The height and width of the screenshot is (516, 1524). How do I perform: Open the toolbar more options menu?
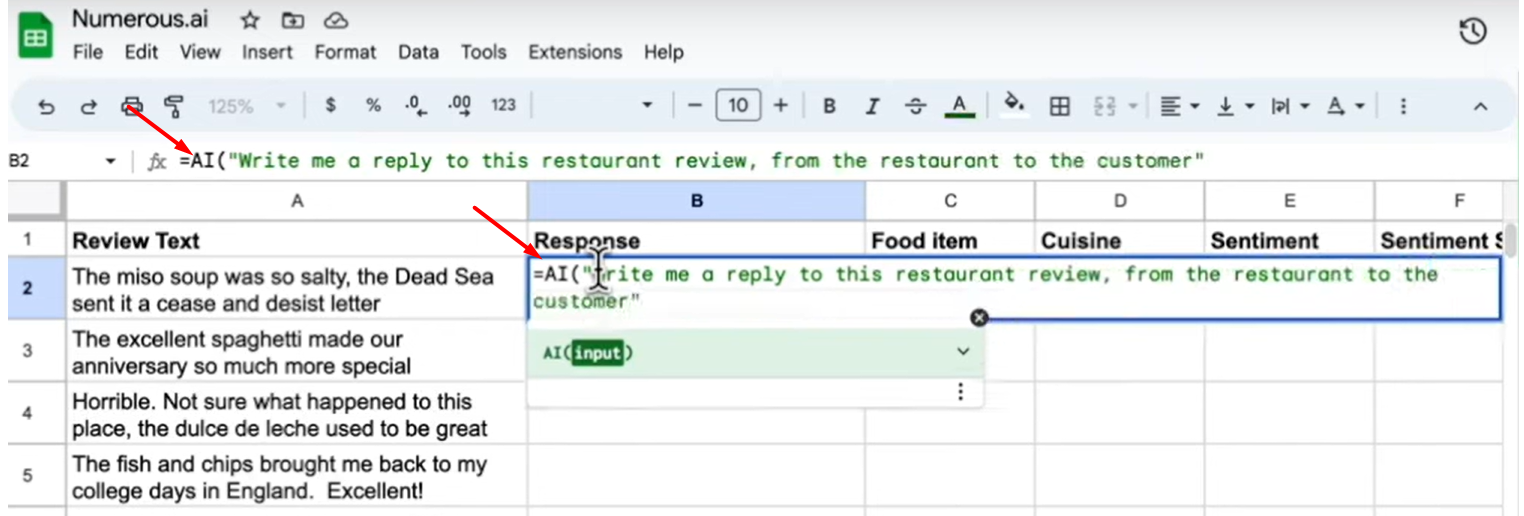[x=1404, y=106]
